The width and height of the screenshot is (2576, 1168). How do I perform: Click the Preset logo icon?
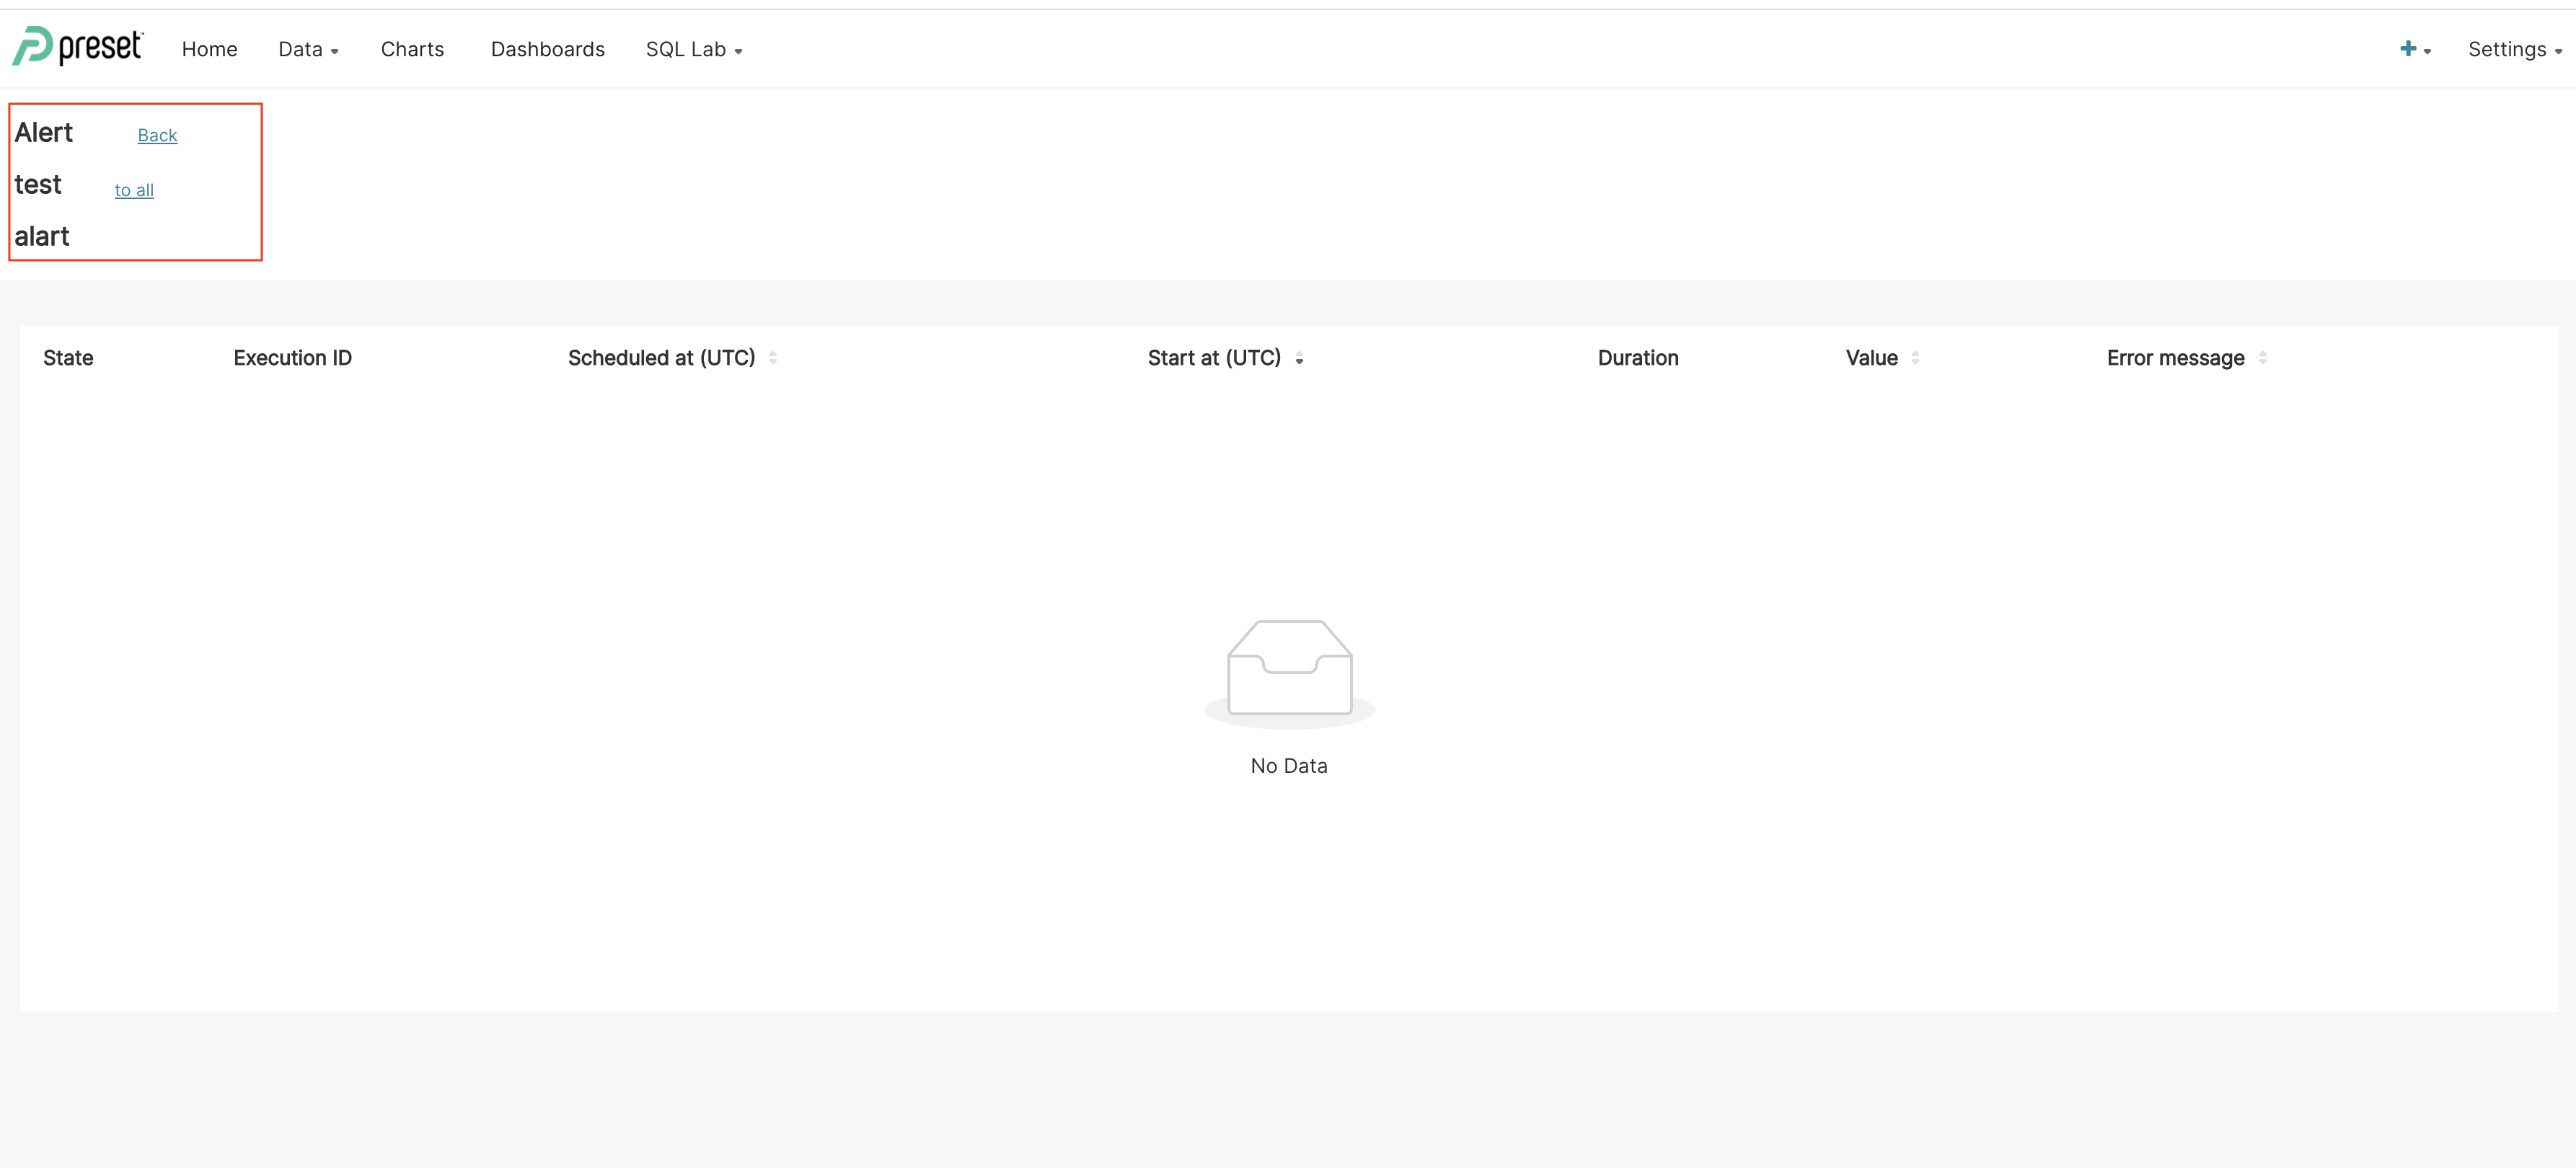pyautogui.click(x=32, y=47)
